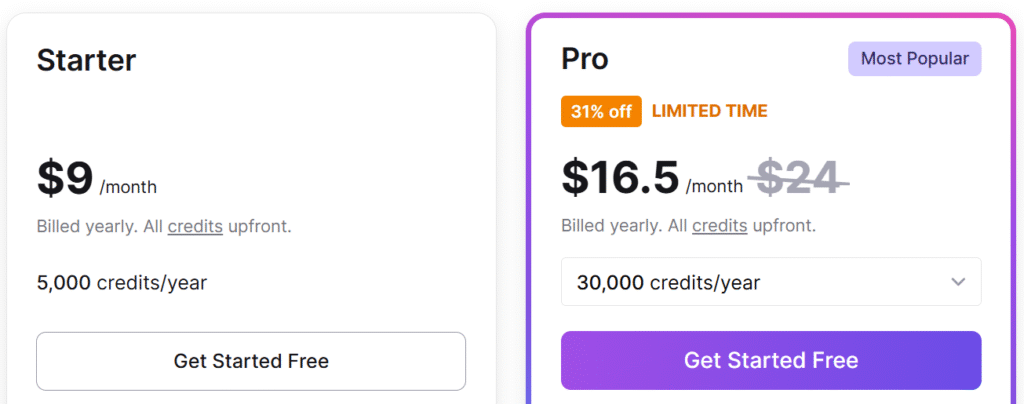Click the purple Get Started Free button
This screenshot has height=404, width=1024.
point(771,361)
